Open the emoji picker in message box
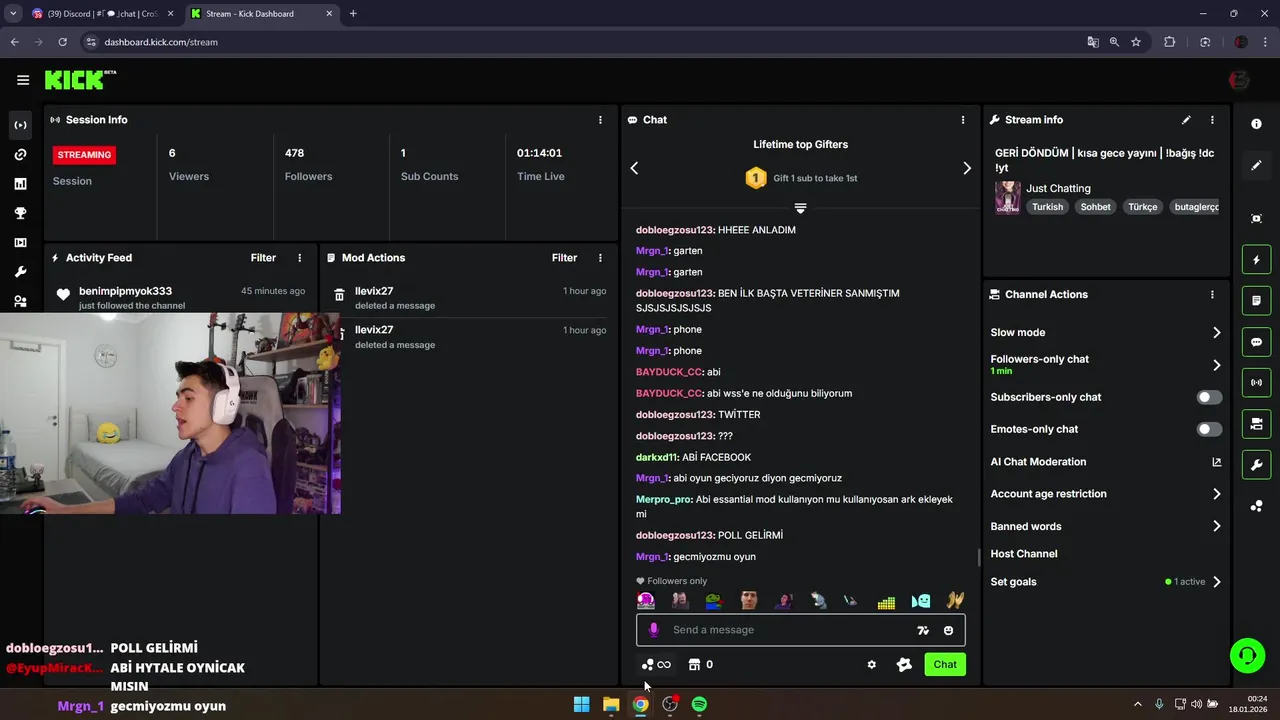The width and height of the screenshot is (1280, 720). click(948, 630)
